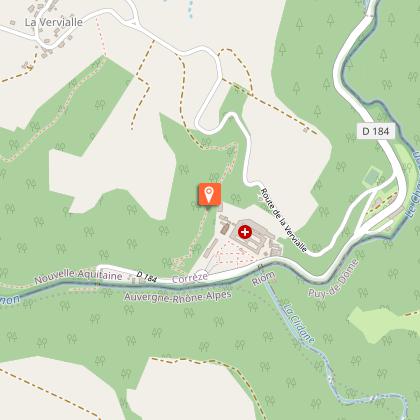The height and width of the screenshot is (420, 420).
Task: Click the orange location pin marker
Action: tap(209, 194)
